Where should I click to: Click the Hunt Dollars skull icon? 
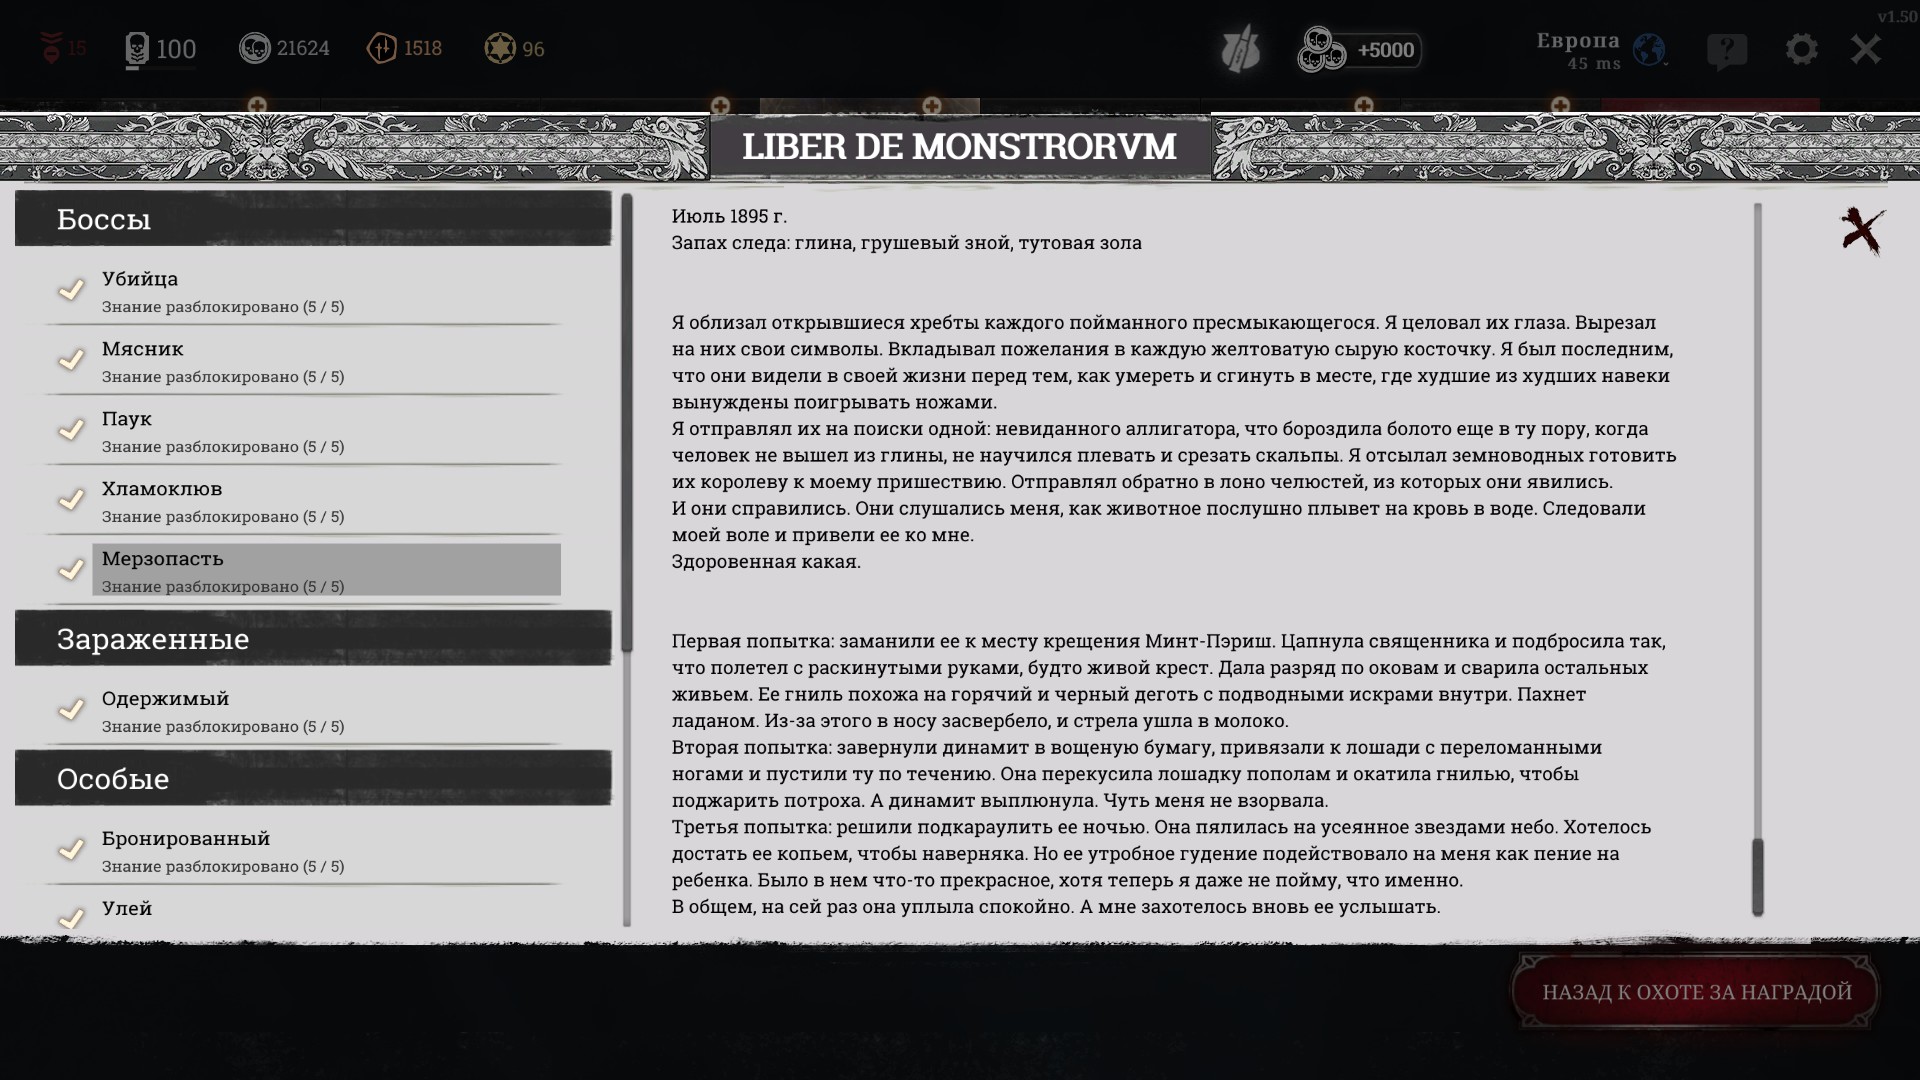pyautogui.click(x=255, y=48)
